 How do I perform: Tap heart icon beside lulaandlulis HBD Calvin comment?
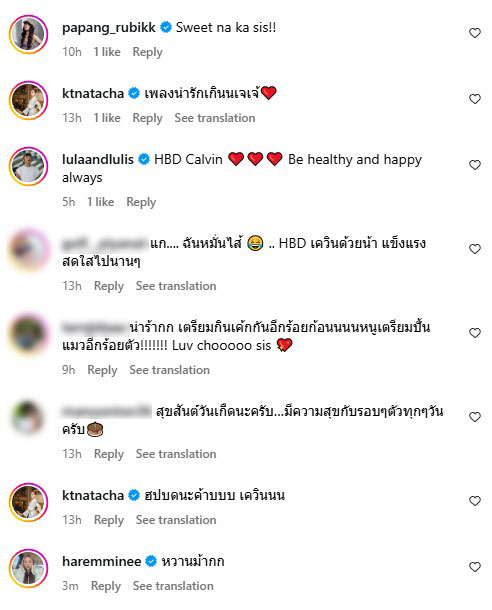click(x=474, y=165)
